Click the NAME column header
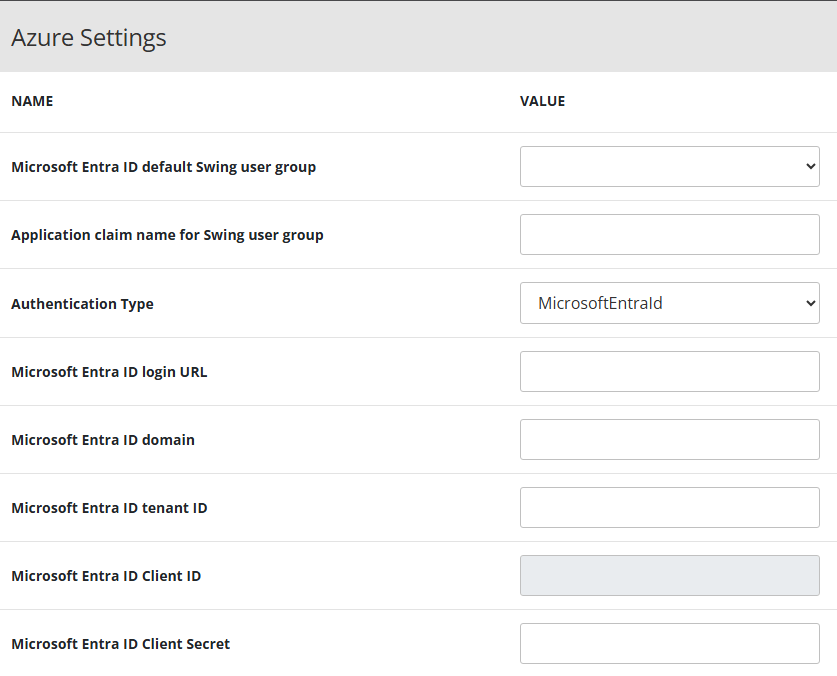The height and width of the screenshot is (676, 837). 32,101
